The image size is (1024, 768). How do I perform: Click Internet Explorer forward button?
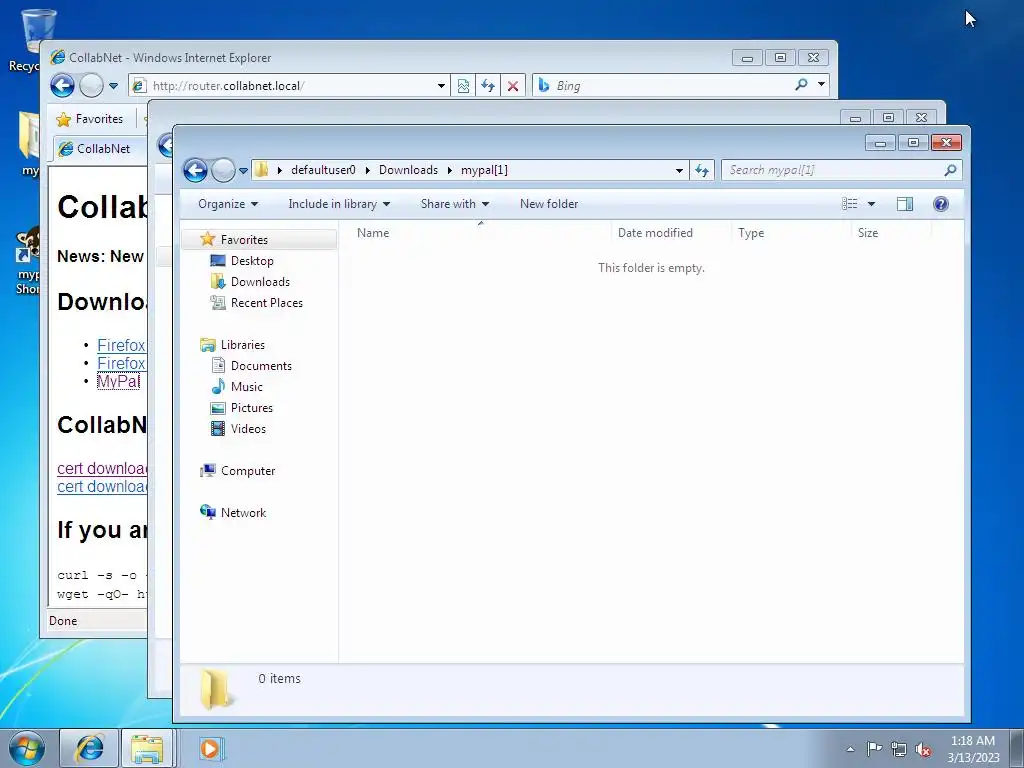tap(91, 86)
